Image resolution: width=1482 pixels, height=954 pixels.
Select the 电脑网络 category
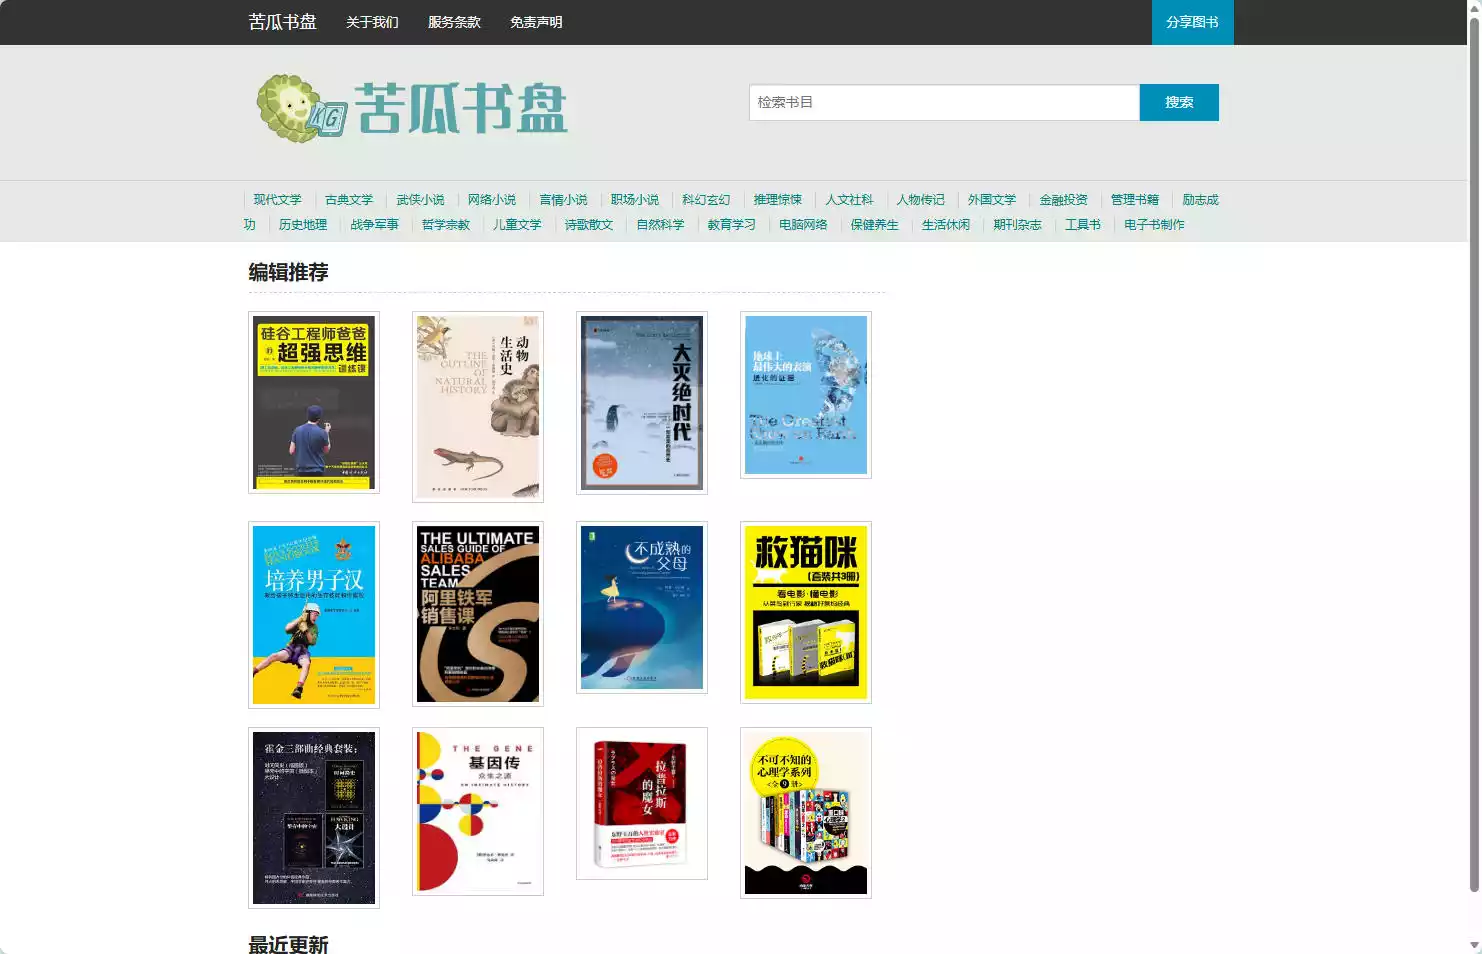(804, 225)
